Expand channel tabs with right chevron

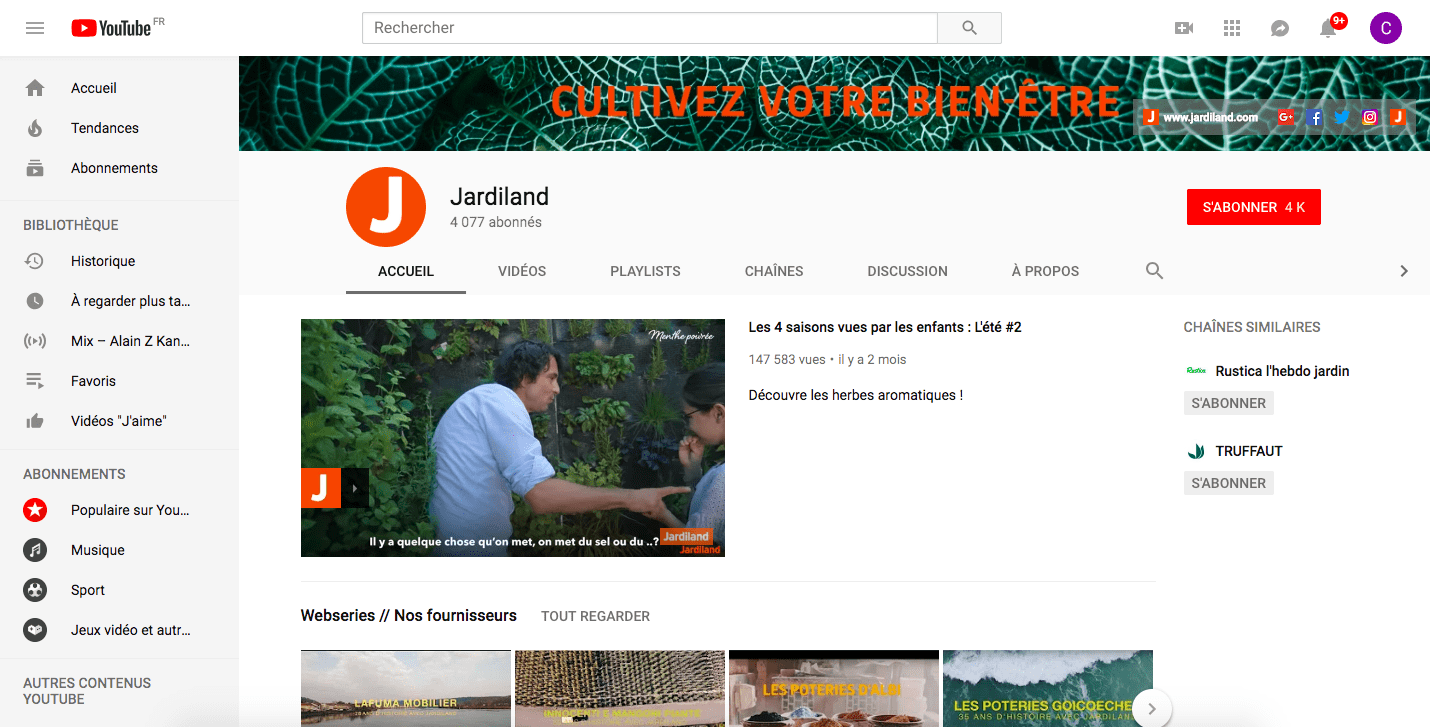tap(1404, 271)
